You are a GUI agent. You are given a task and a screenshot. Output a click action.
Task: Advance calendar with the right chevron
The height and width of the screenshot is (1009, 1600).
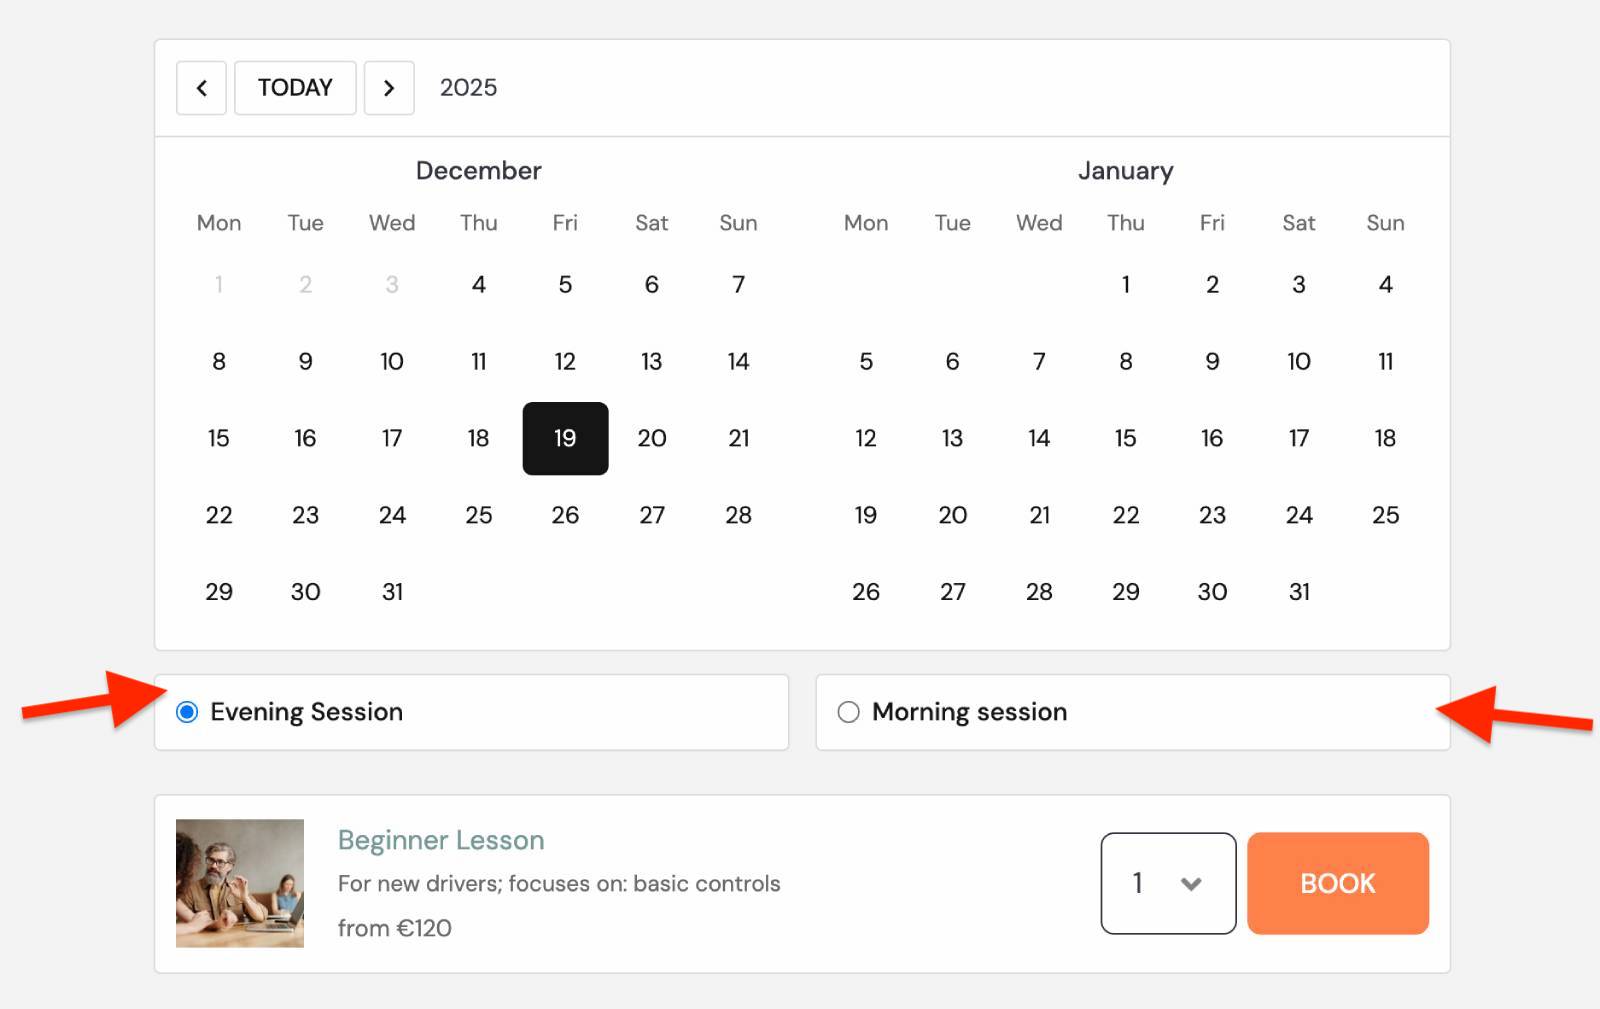(389, 88)
